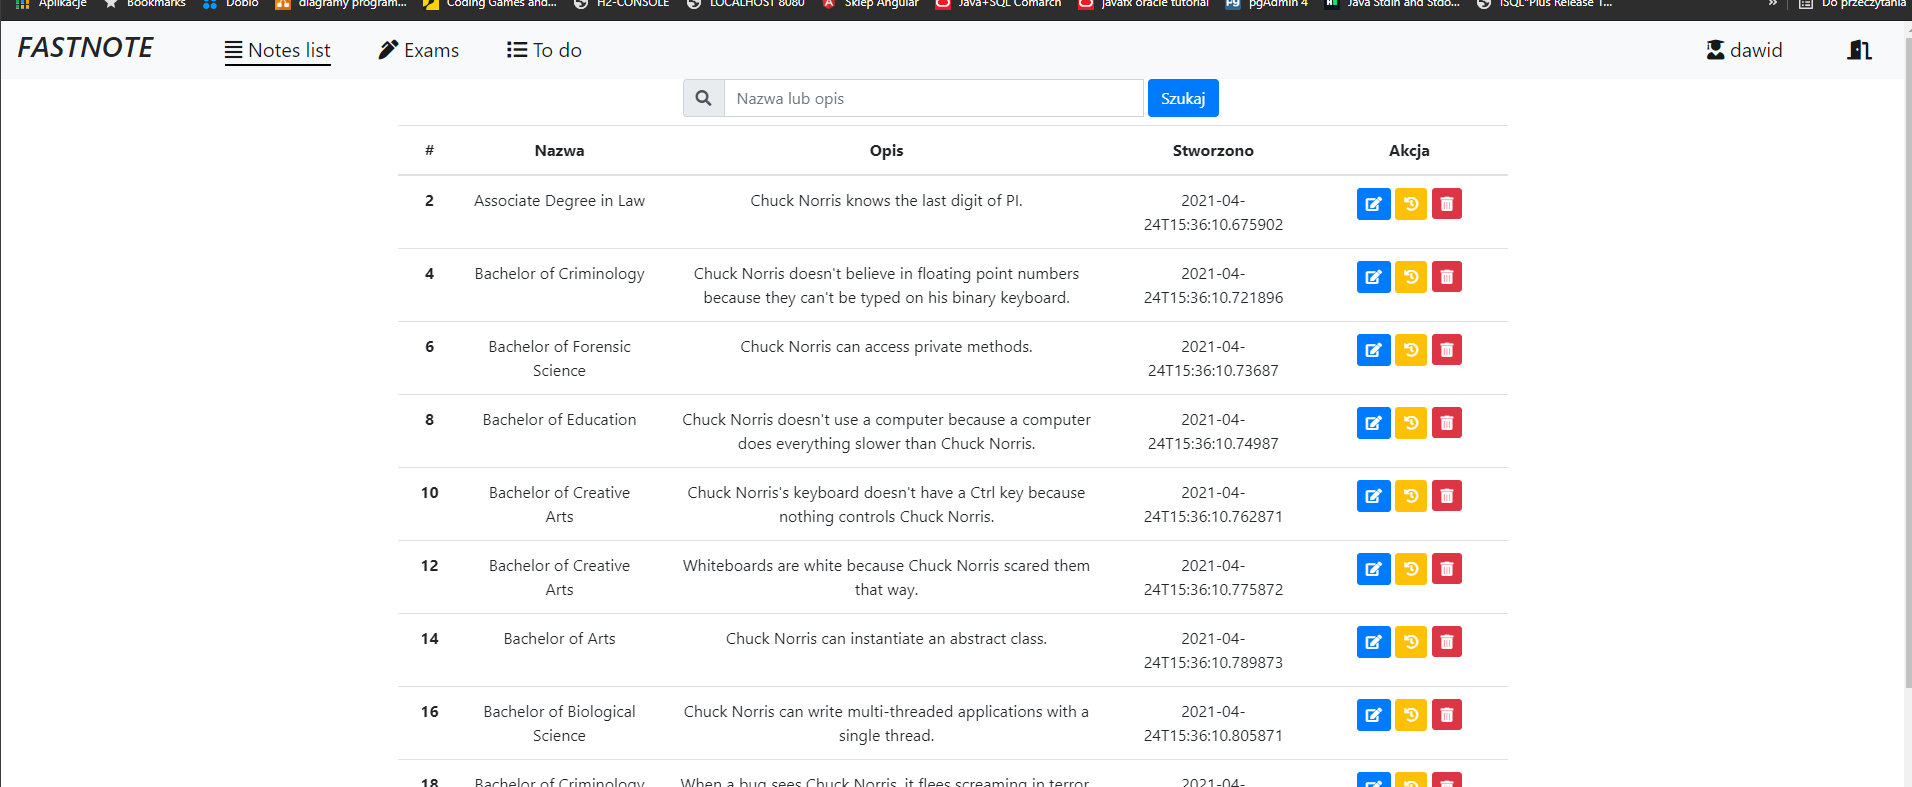This screenshot has width=1912, height=787.
Task: Click the logout door icon
Action: tap(1859, 50)
